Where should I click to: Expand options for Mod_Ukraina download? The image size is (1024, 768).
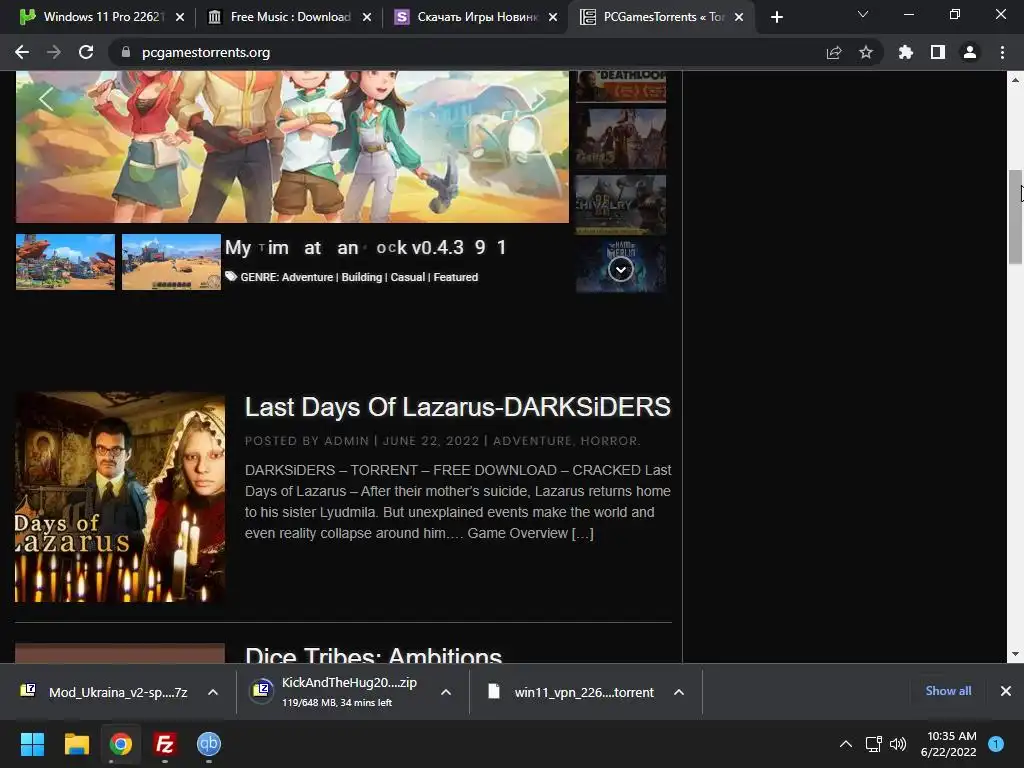click(213, 692)
